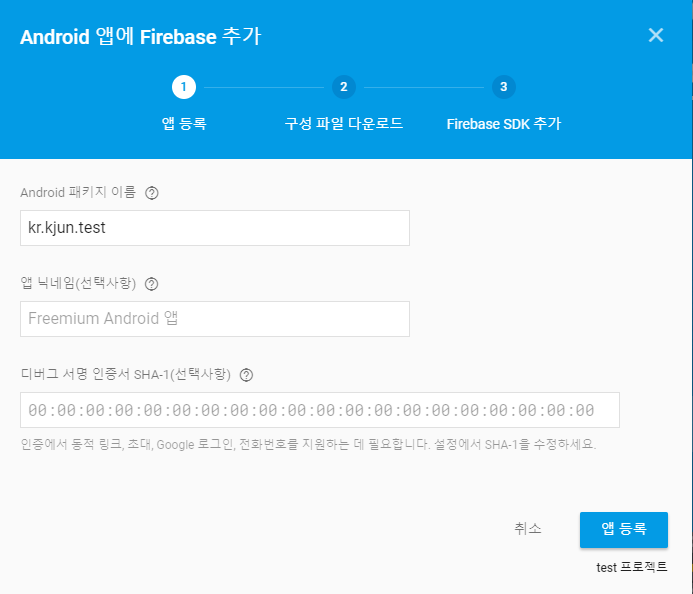Click the dialog title Android 앱에 Firebase 추가
Image resolution: width=693 pixels, height=594 pixels.
[141, 36]
